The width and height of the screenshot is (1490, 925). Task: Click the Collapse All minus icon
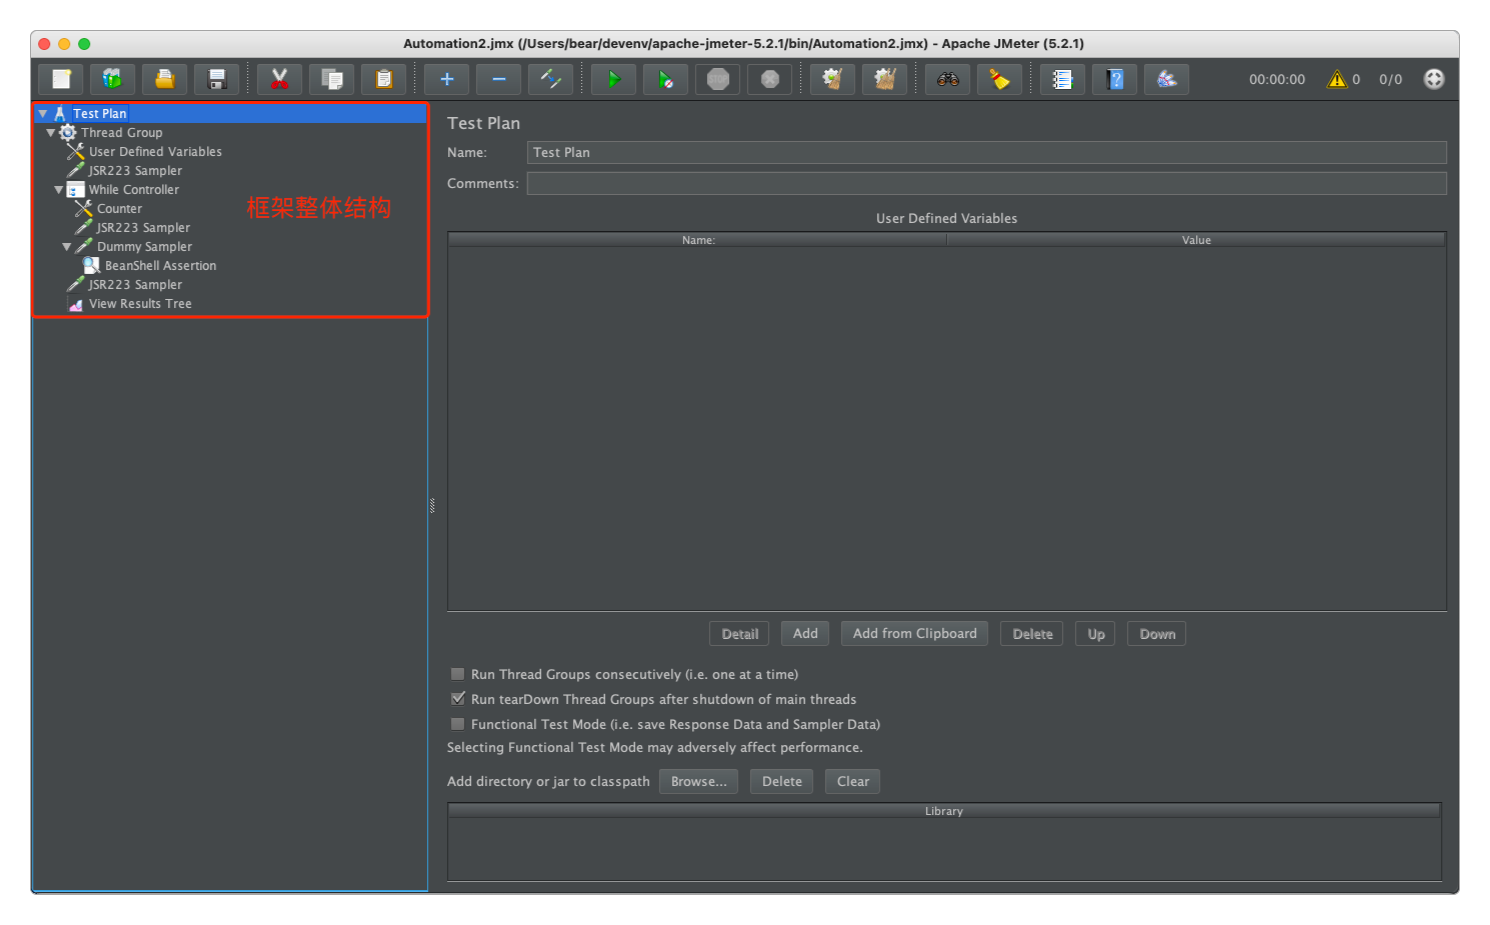[x=498, y=79]
